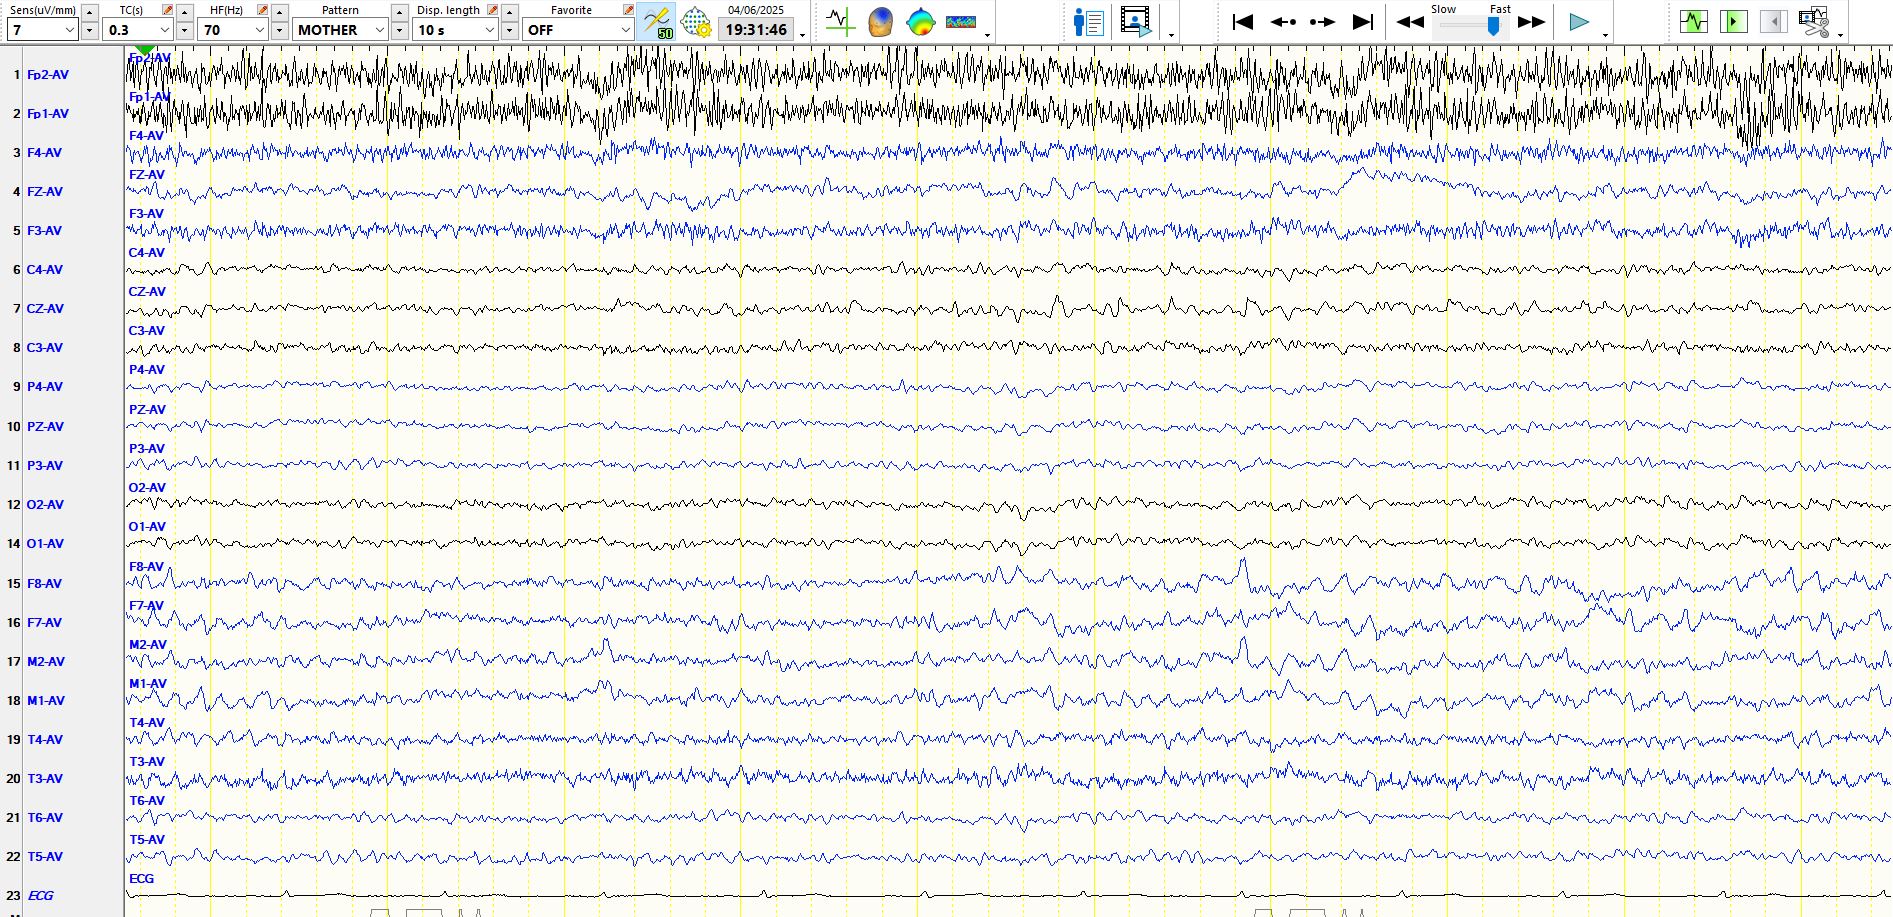Decrease HF(Hz) with the down stepper

(279, 31)
